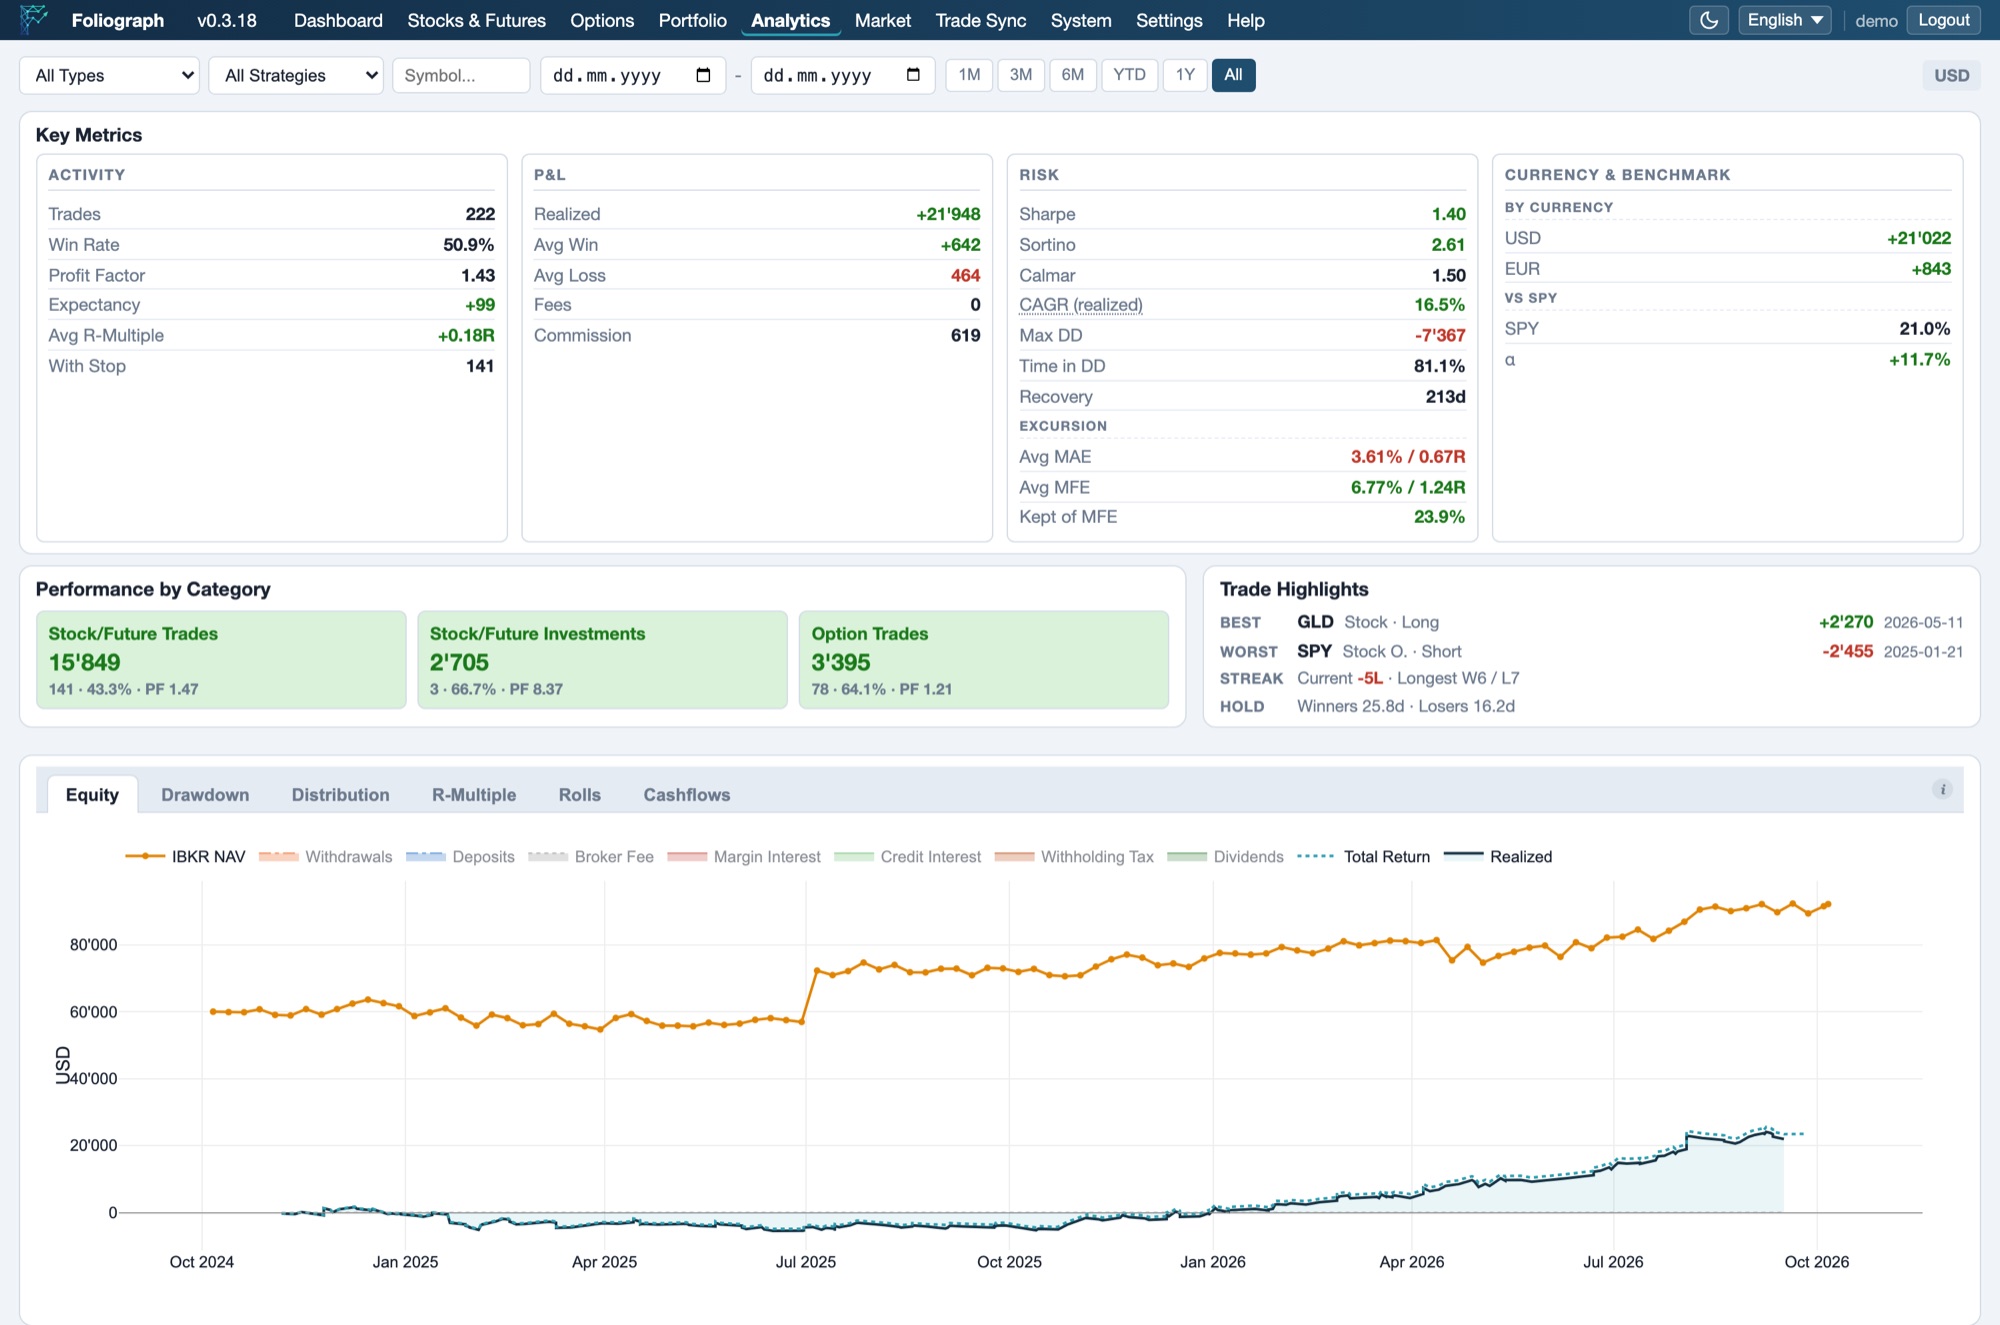Click the CAGR (realized) label
2000x1325 pixels.
click(x=1081, y=305)
